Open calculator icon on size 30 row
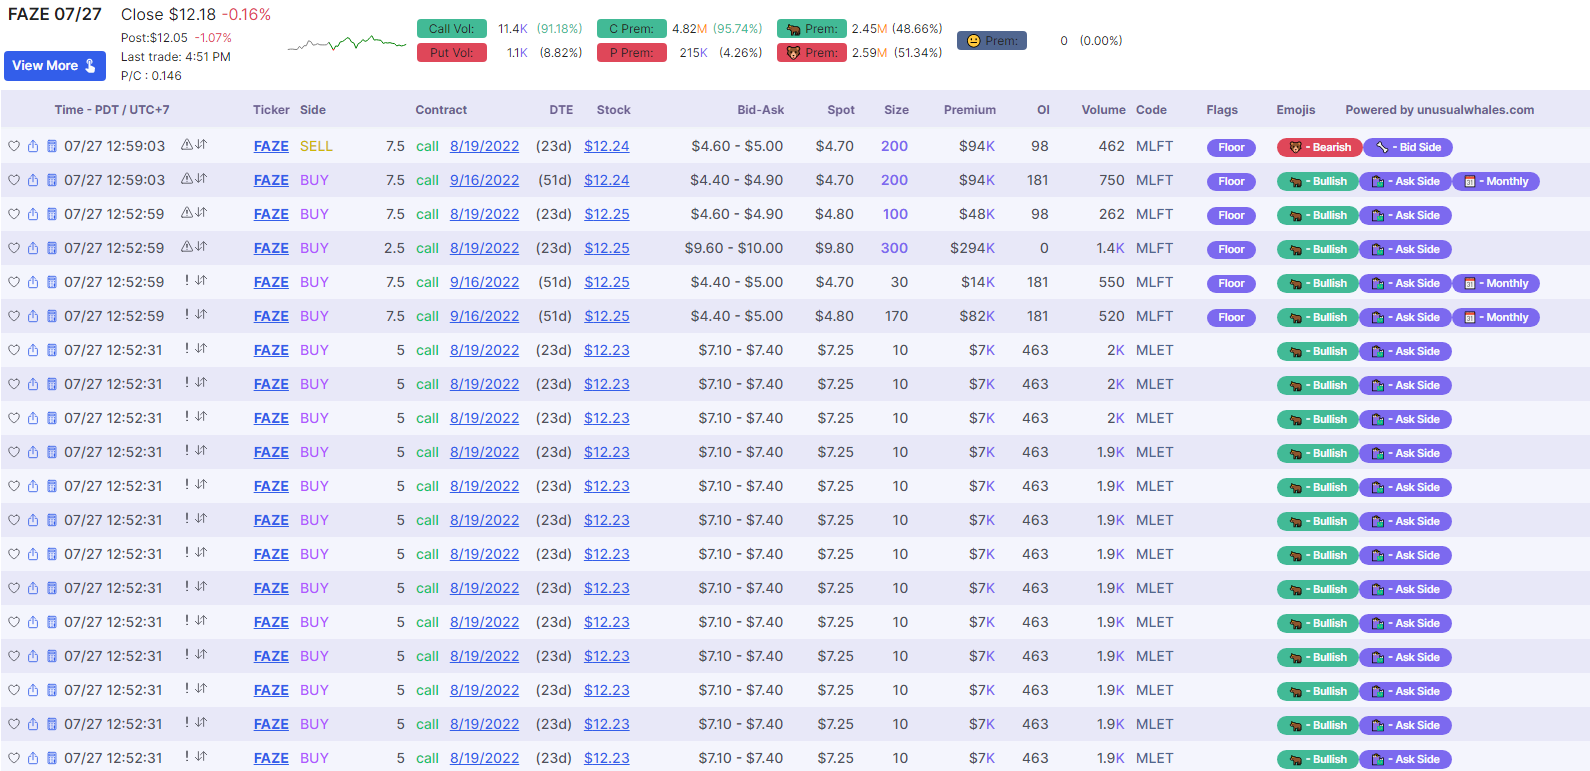1590x771 pixels. pyautogui.click(x=52, y=282)
